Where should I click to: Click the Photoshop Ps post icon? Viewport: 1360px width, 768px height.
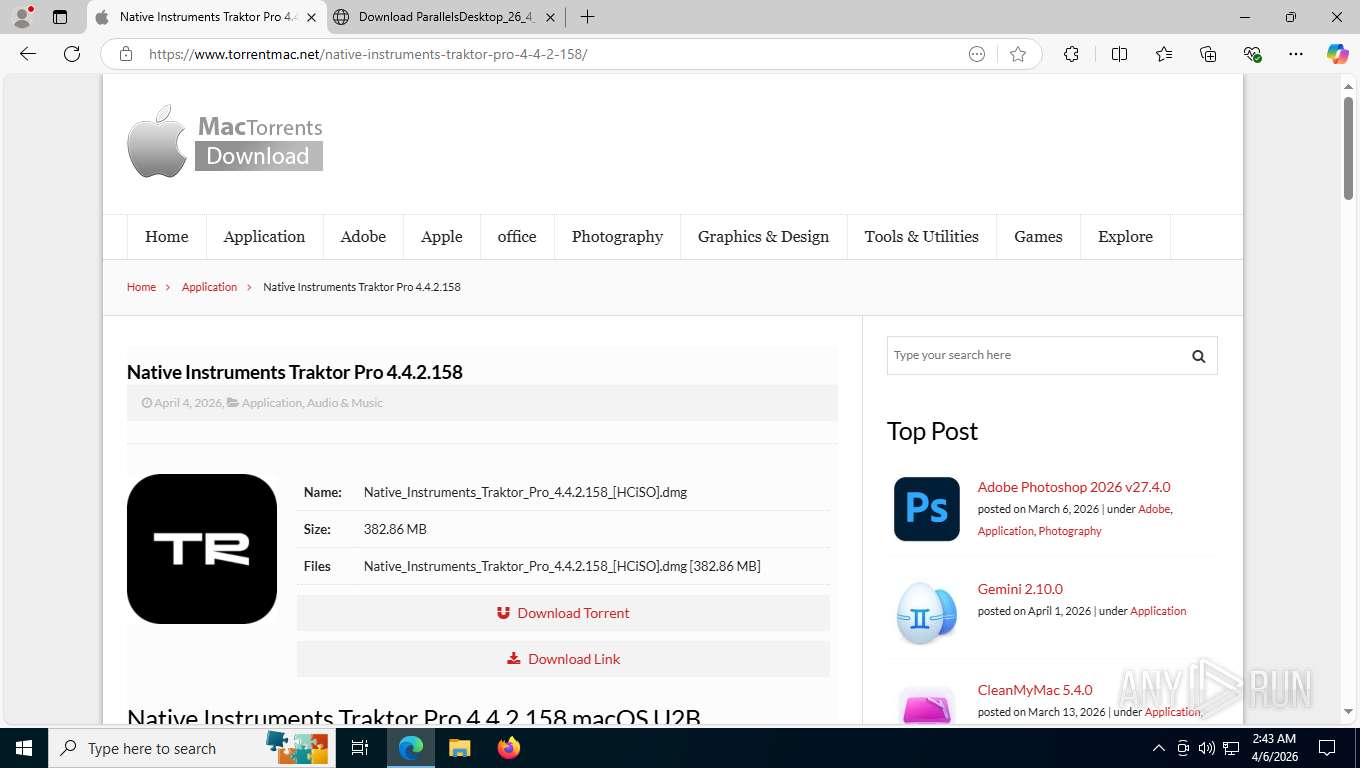[927, 509]
